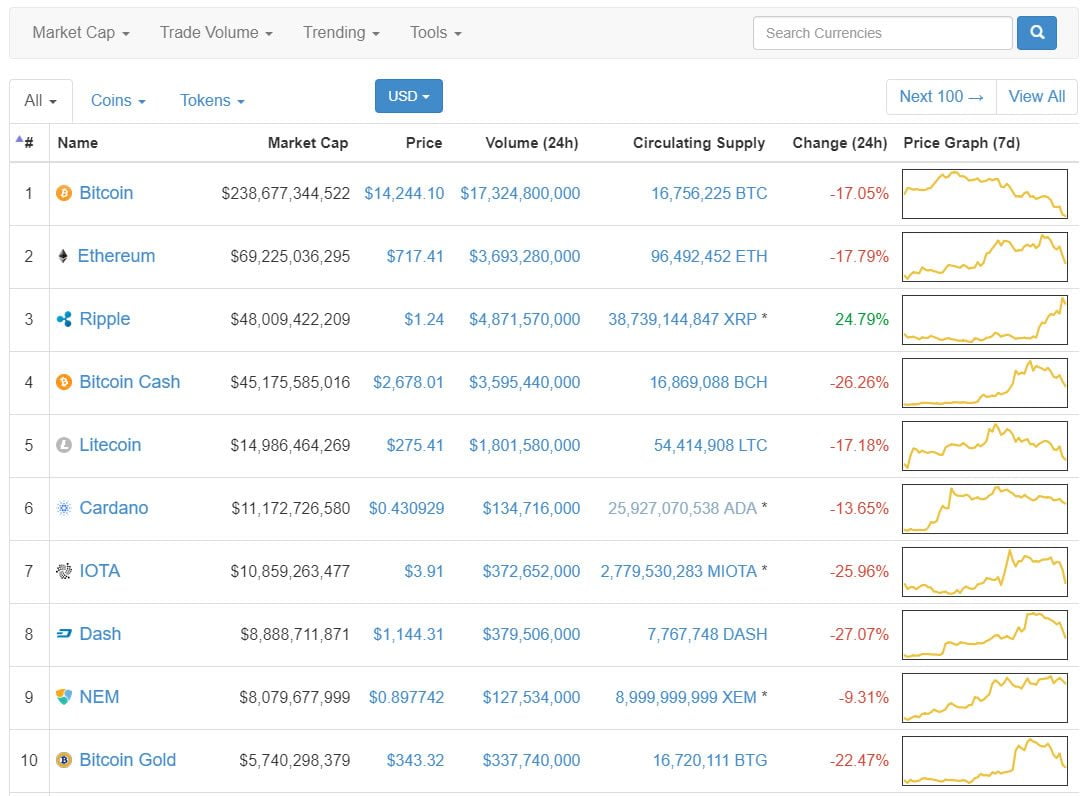
Task: Open Ripple's 7-day price graph
Action: [984, 320]
